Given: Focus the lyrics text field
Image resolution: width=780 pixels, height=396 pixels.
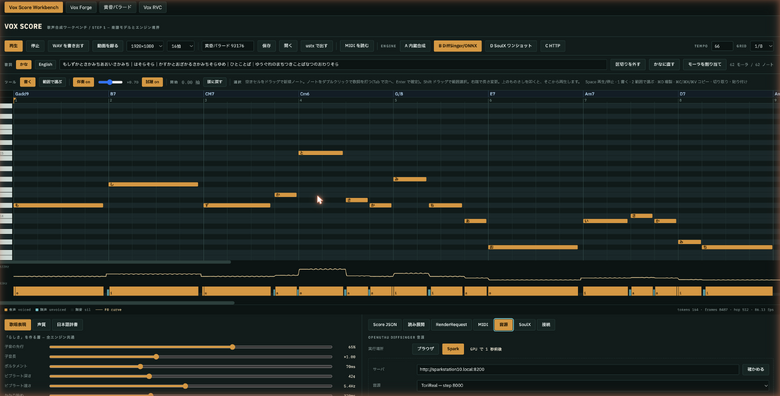Looking at the screenshot, I should tap(333, 64).
